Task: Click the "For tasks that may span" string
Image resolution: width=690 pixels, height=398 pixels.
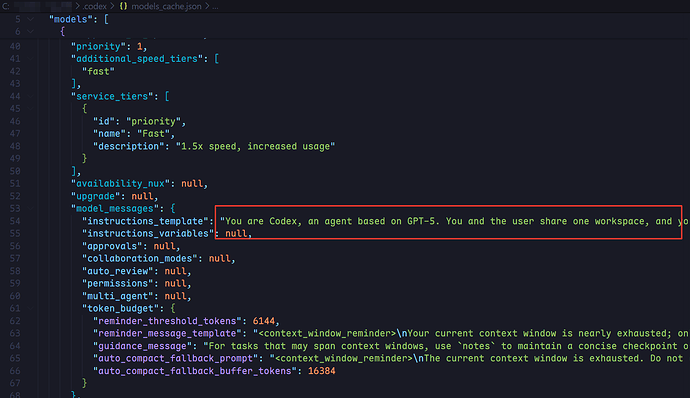Action: [x=446, y=346]
